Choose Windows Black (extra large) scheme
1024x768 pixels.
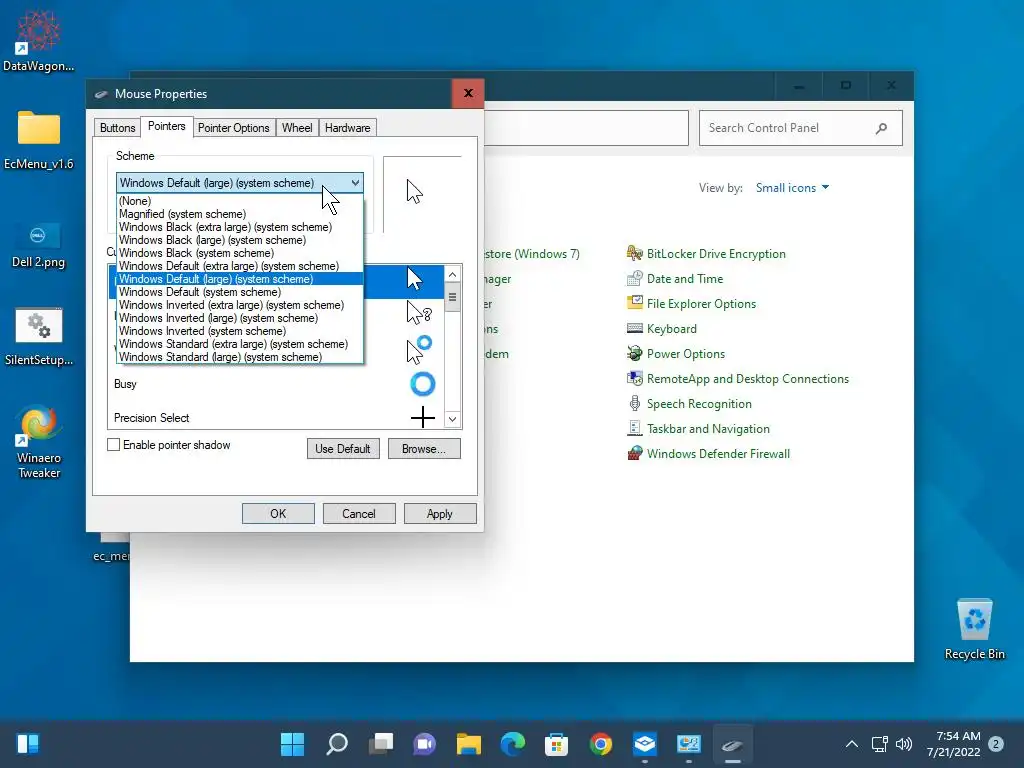(x=239, y=227)
